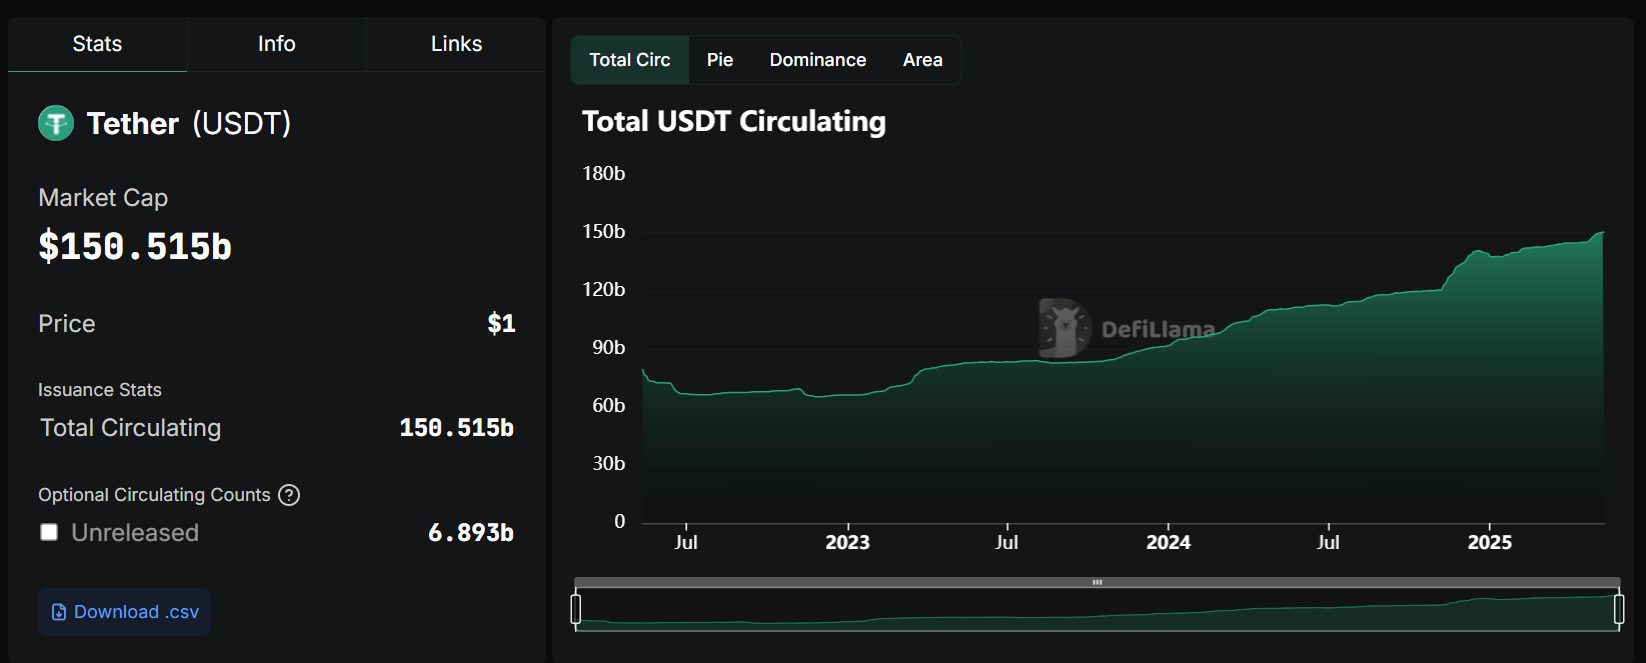Click the Total Circulating value 150.515b
Image resolution: width=1646 pixels, height=663 pixels.
(x=457, y=428)
